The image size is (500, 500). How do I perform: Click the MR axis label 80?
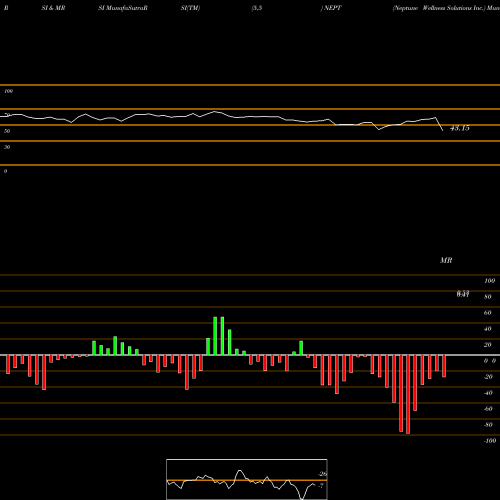[488, 297]
